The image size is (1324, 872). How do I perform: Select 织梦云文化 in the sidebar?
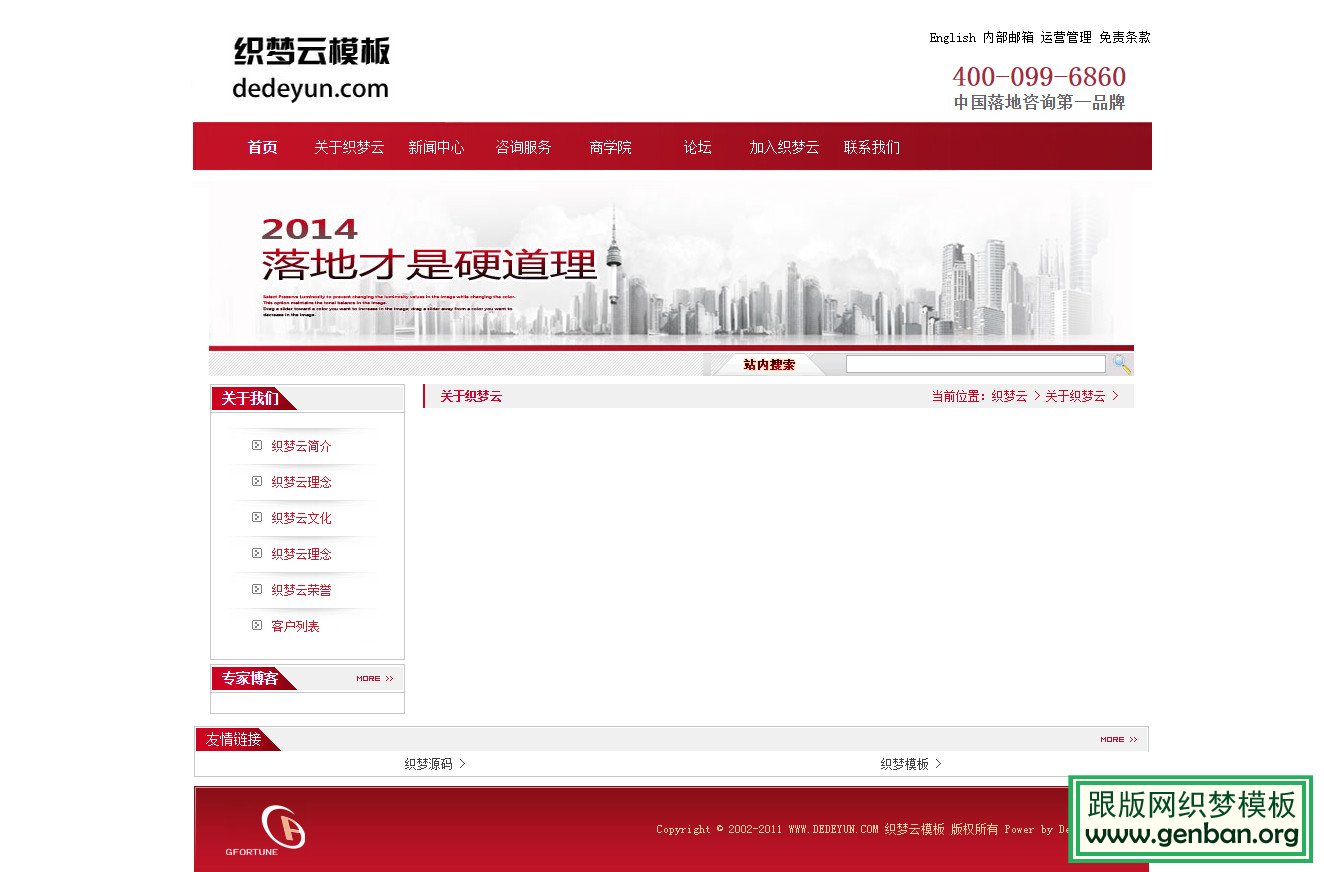coord(301,517)
